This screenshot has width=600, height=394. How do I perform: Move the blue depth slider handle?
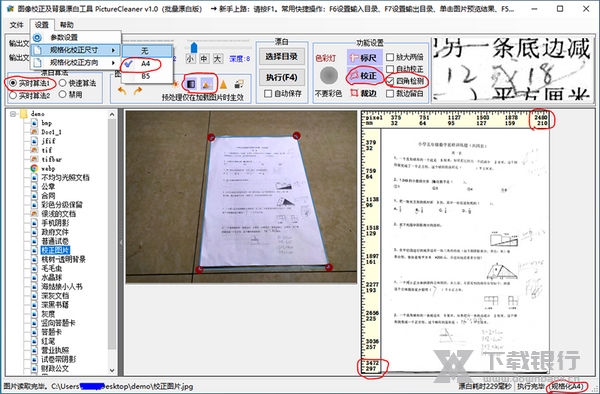[194, 47]
